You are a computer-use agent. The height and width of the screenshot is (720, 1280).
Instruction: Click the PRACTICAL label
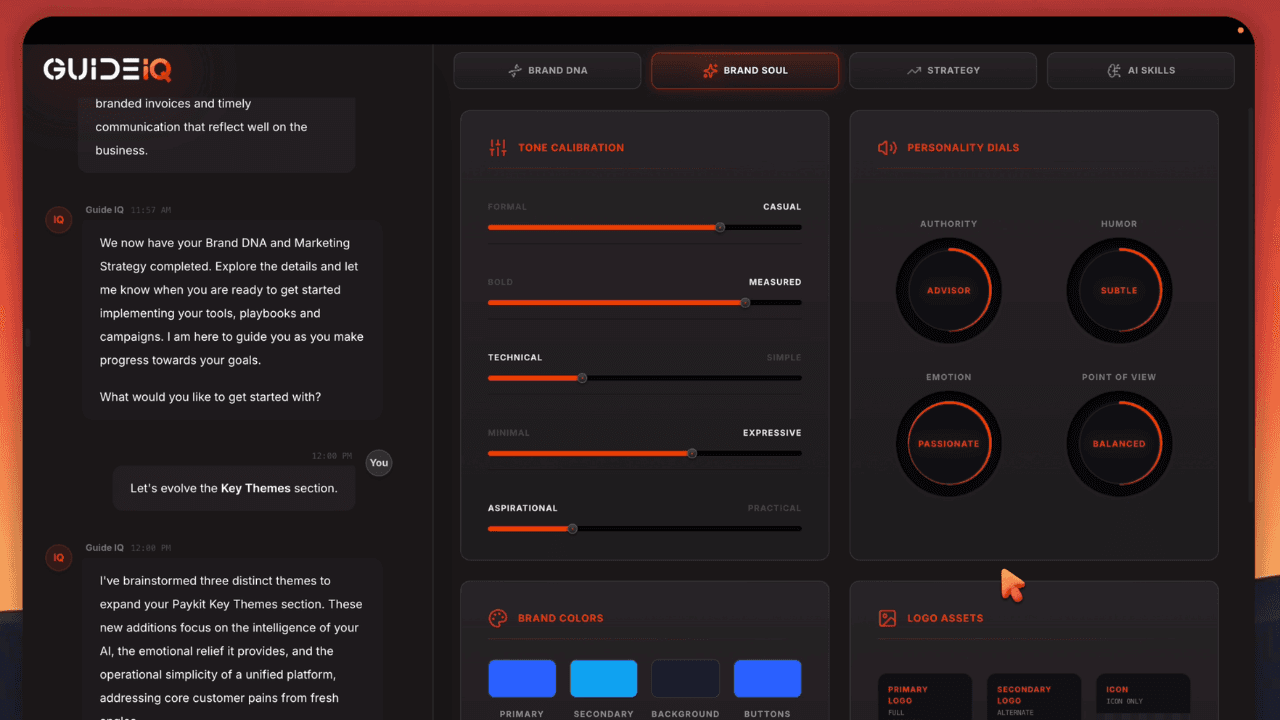coord(775,508)
